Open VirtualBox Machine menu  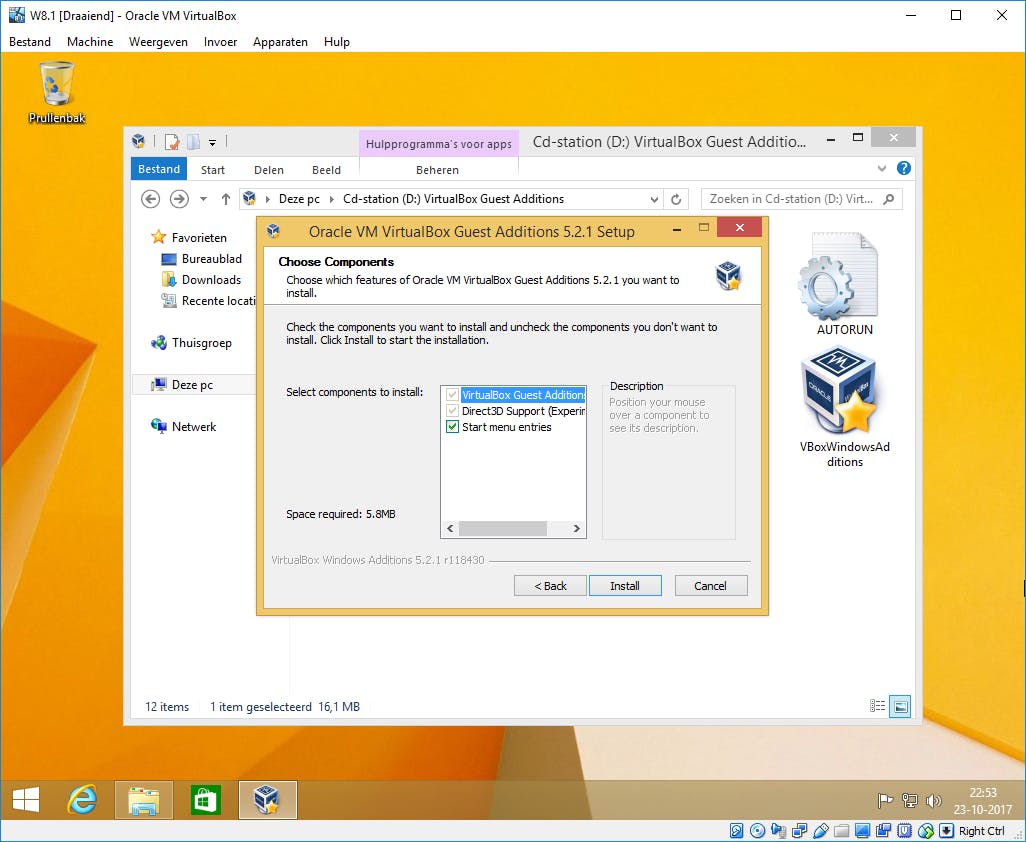click(90, 42)
